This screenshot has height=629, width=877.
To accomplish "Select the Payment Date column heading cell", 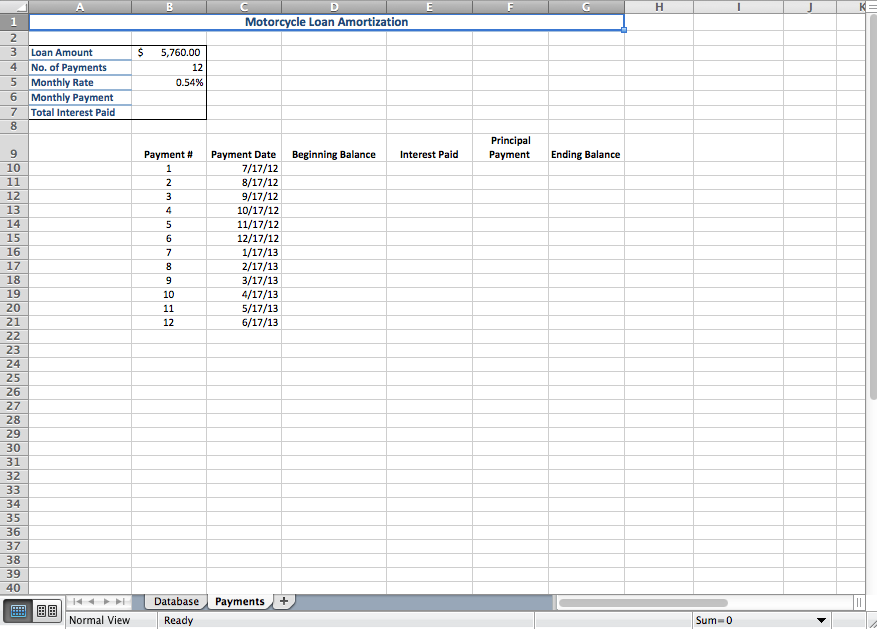I will (243, 154).
